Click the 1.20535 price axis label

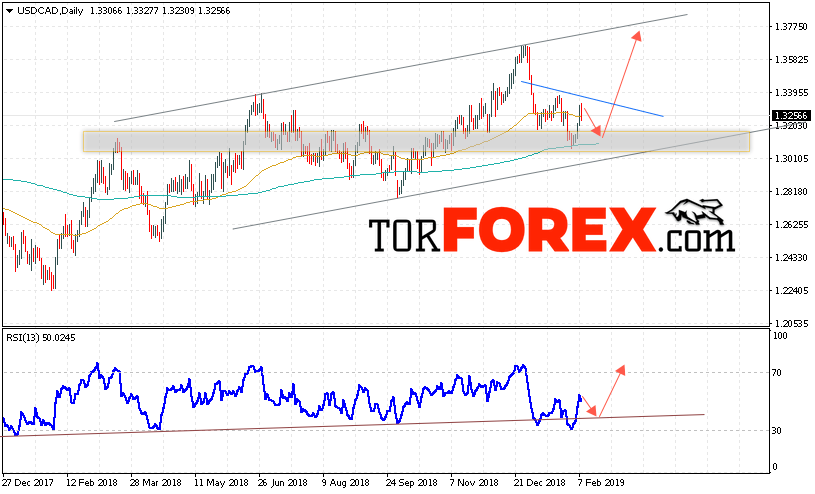point(791,323)
